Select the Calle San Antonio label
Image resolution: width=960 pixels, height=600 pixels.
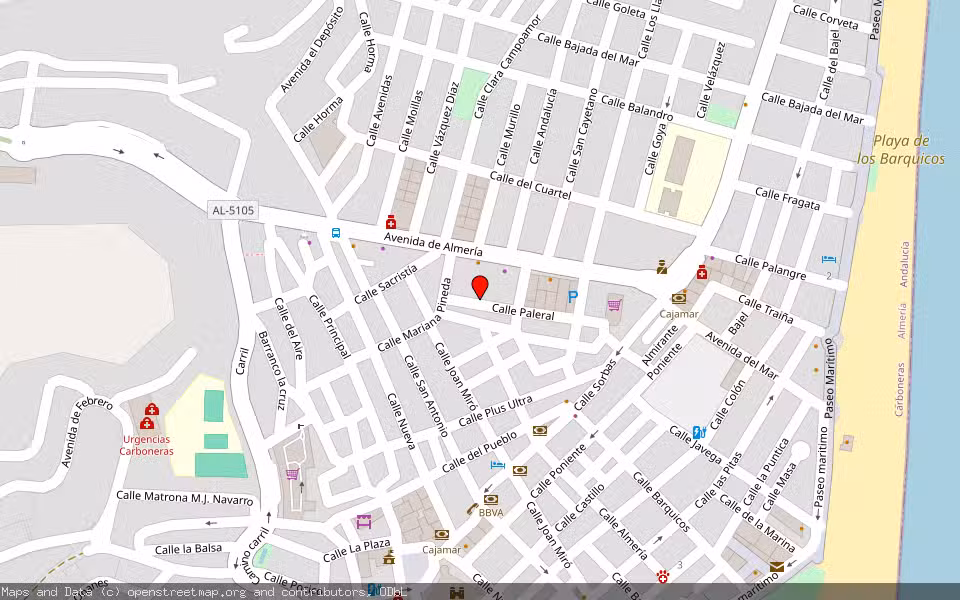click(x=426, y=396)
